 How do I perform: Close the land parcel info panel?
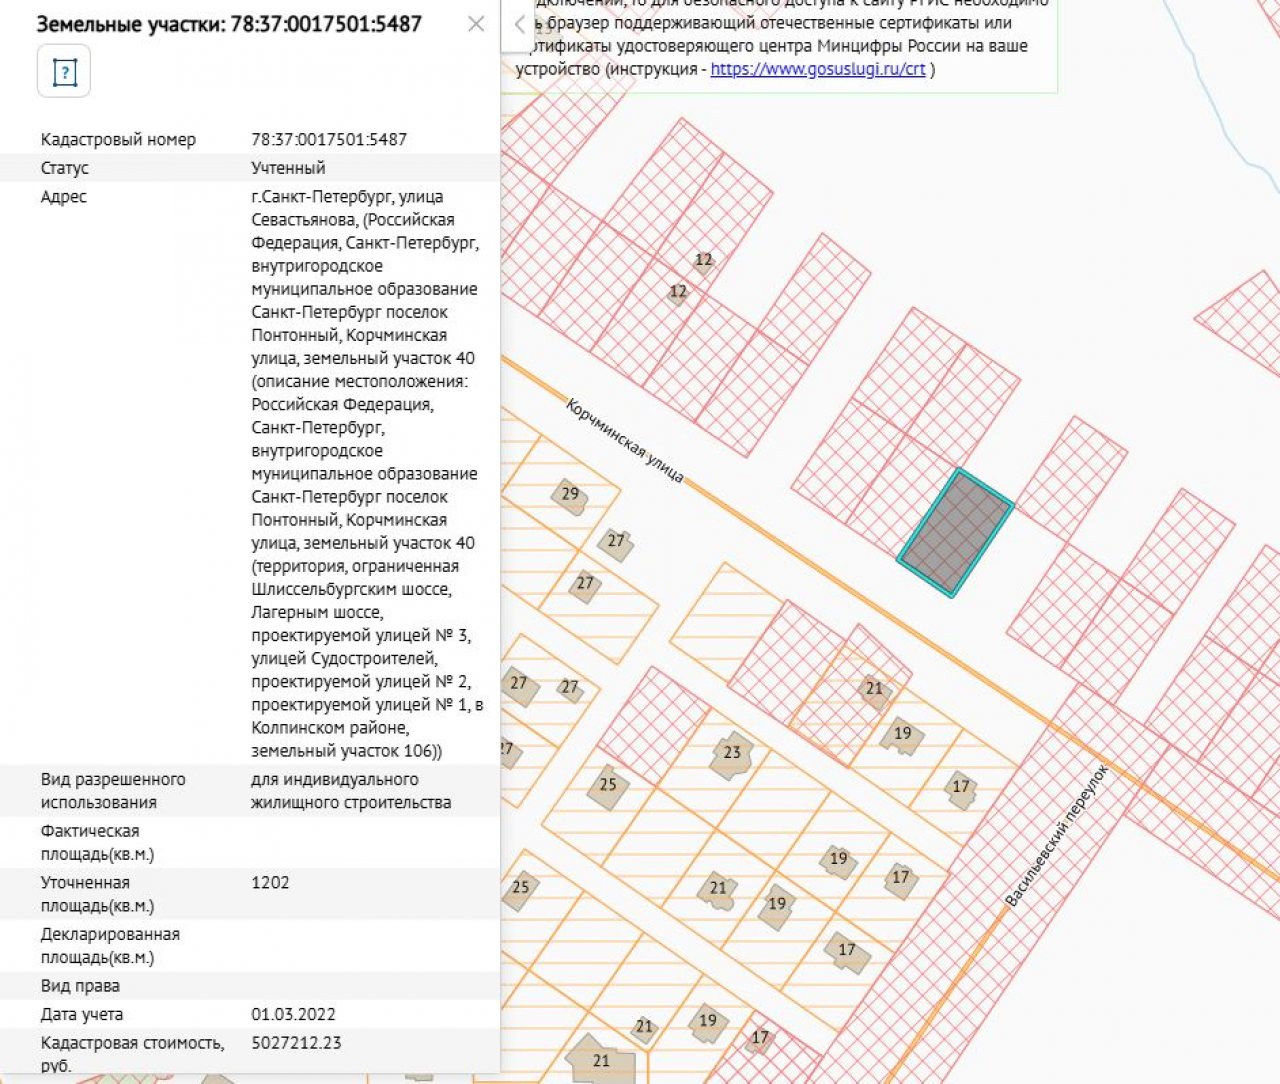point(476,24)
